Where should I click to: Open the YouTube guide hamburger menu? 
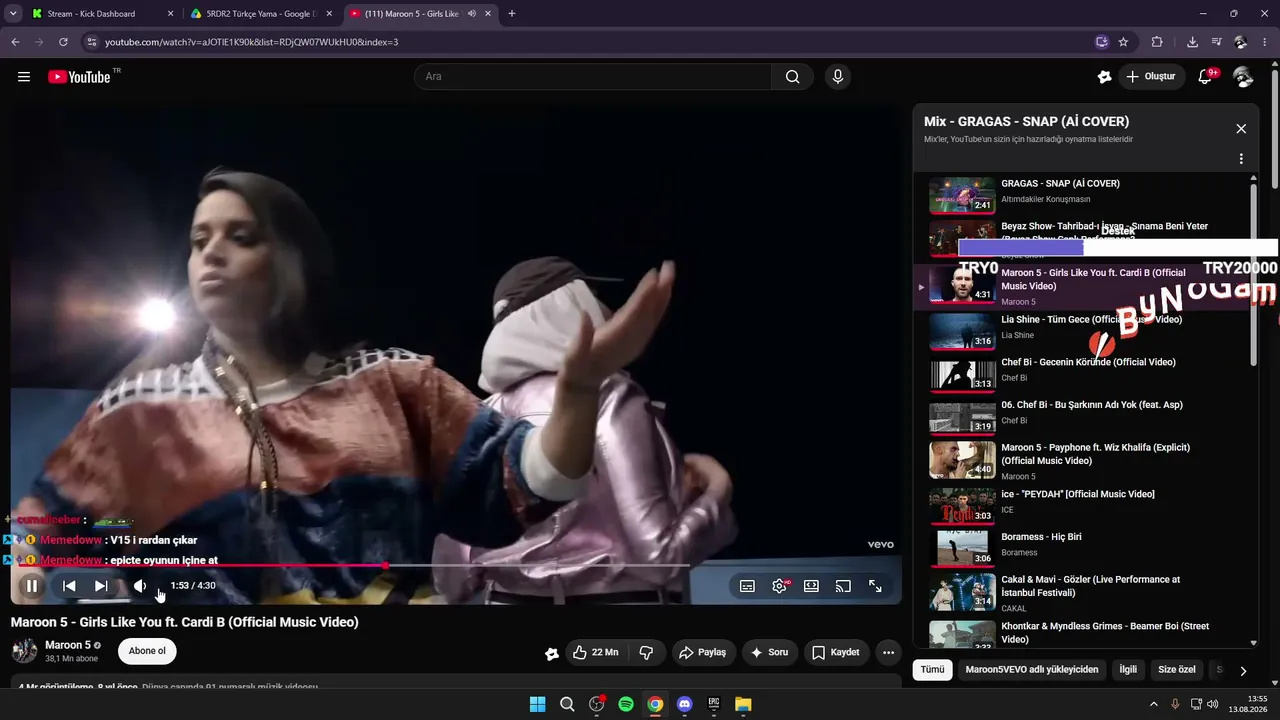coord(24,77)
